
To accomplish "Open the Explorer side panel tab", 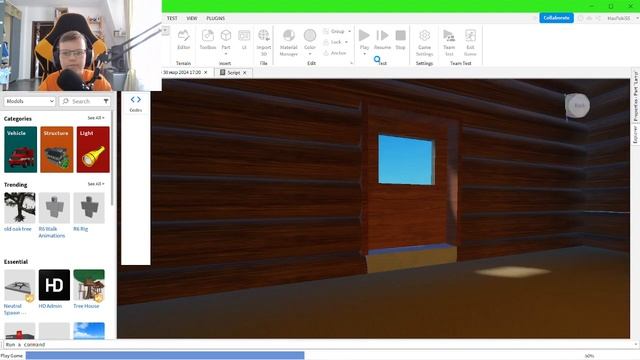I will click(636, 134).
